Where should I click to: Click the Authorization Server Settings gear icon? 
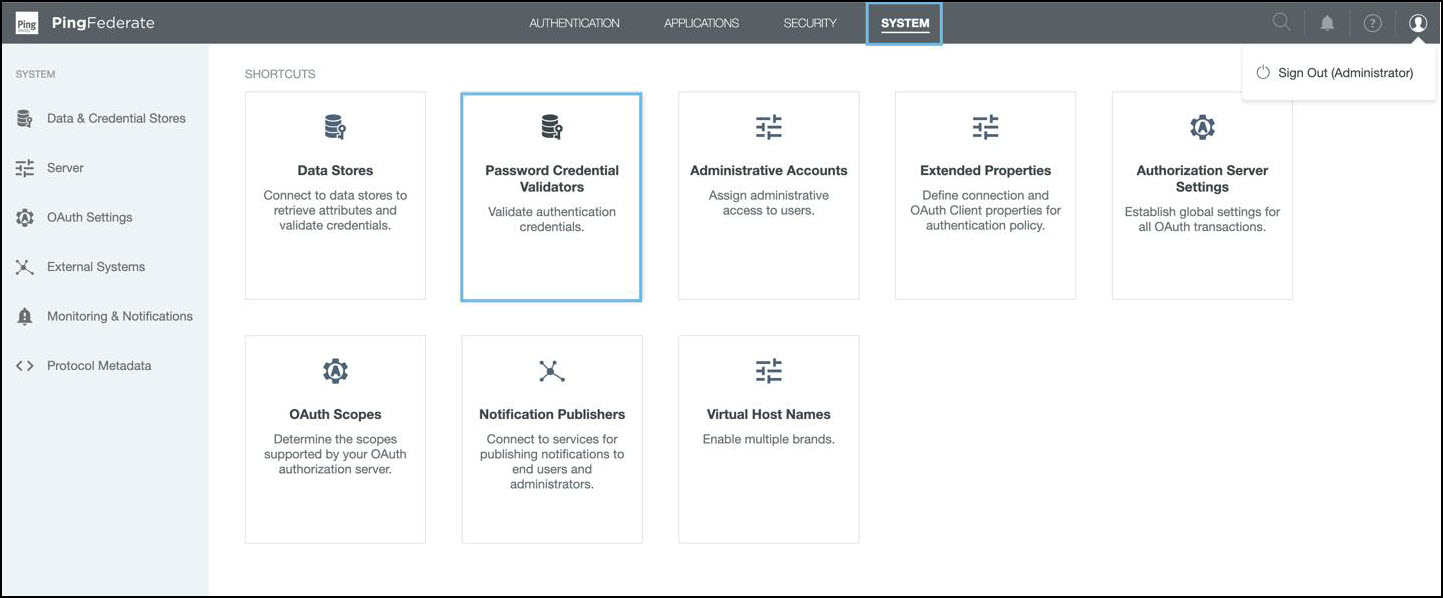click(x=1201, y=127)
